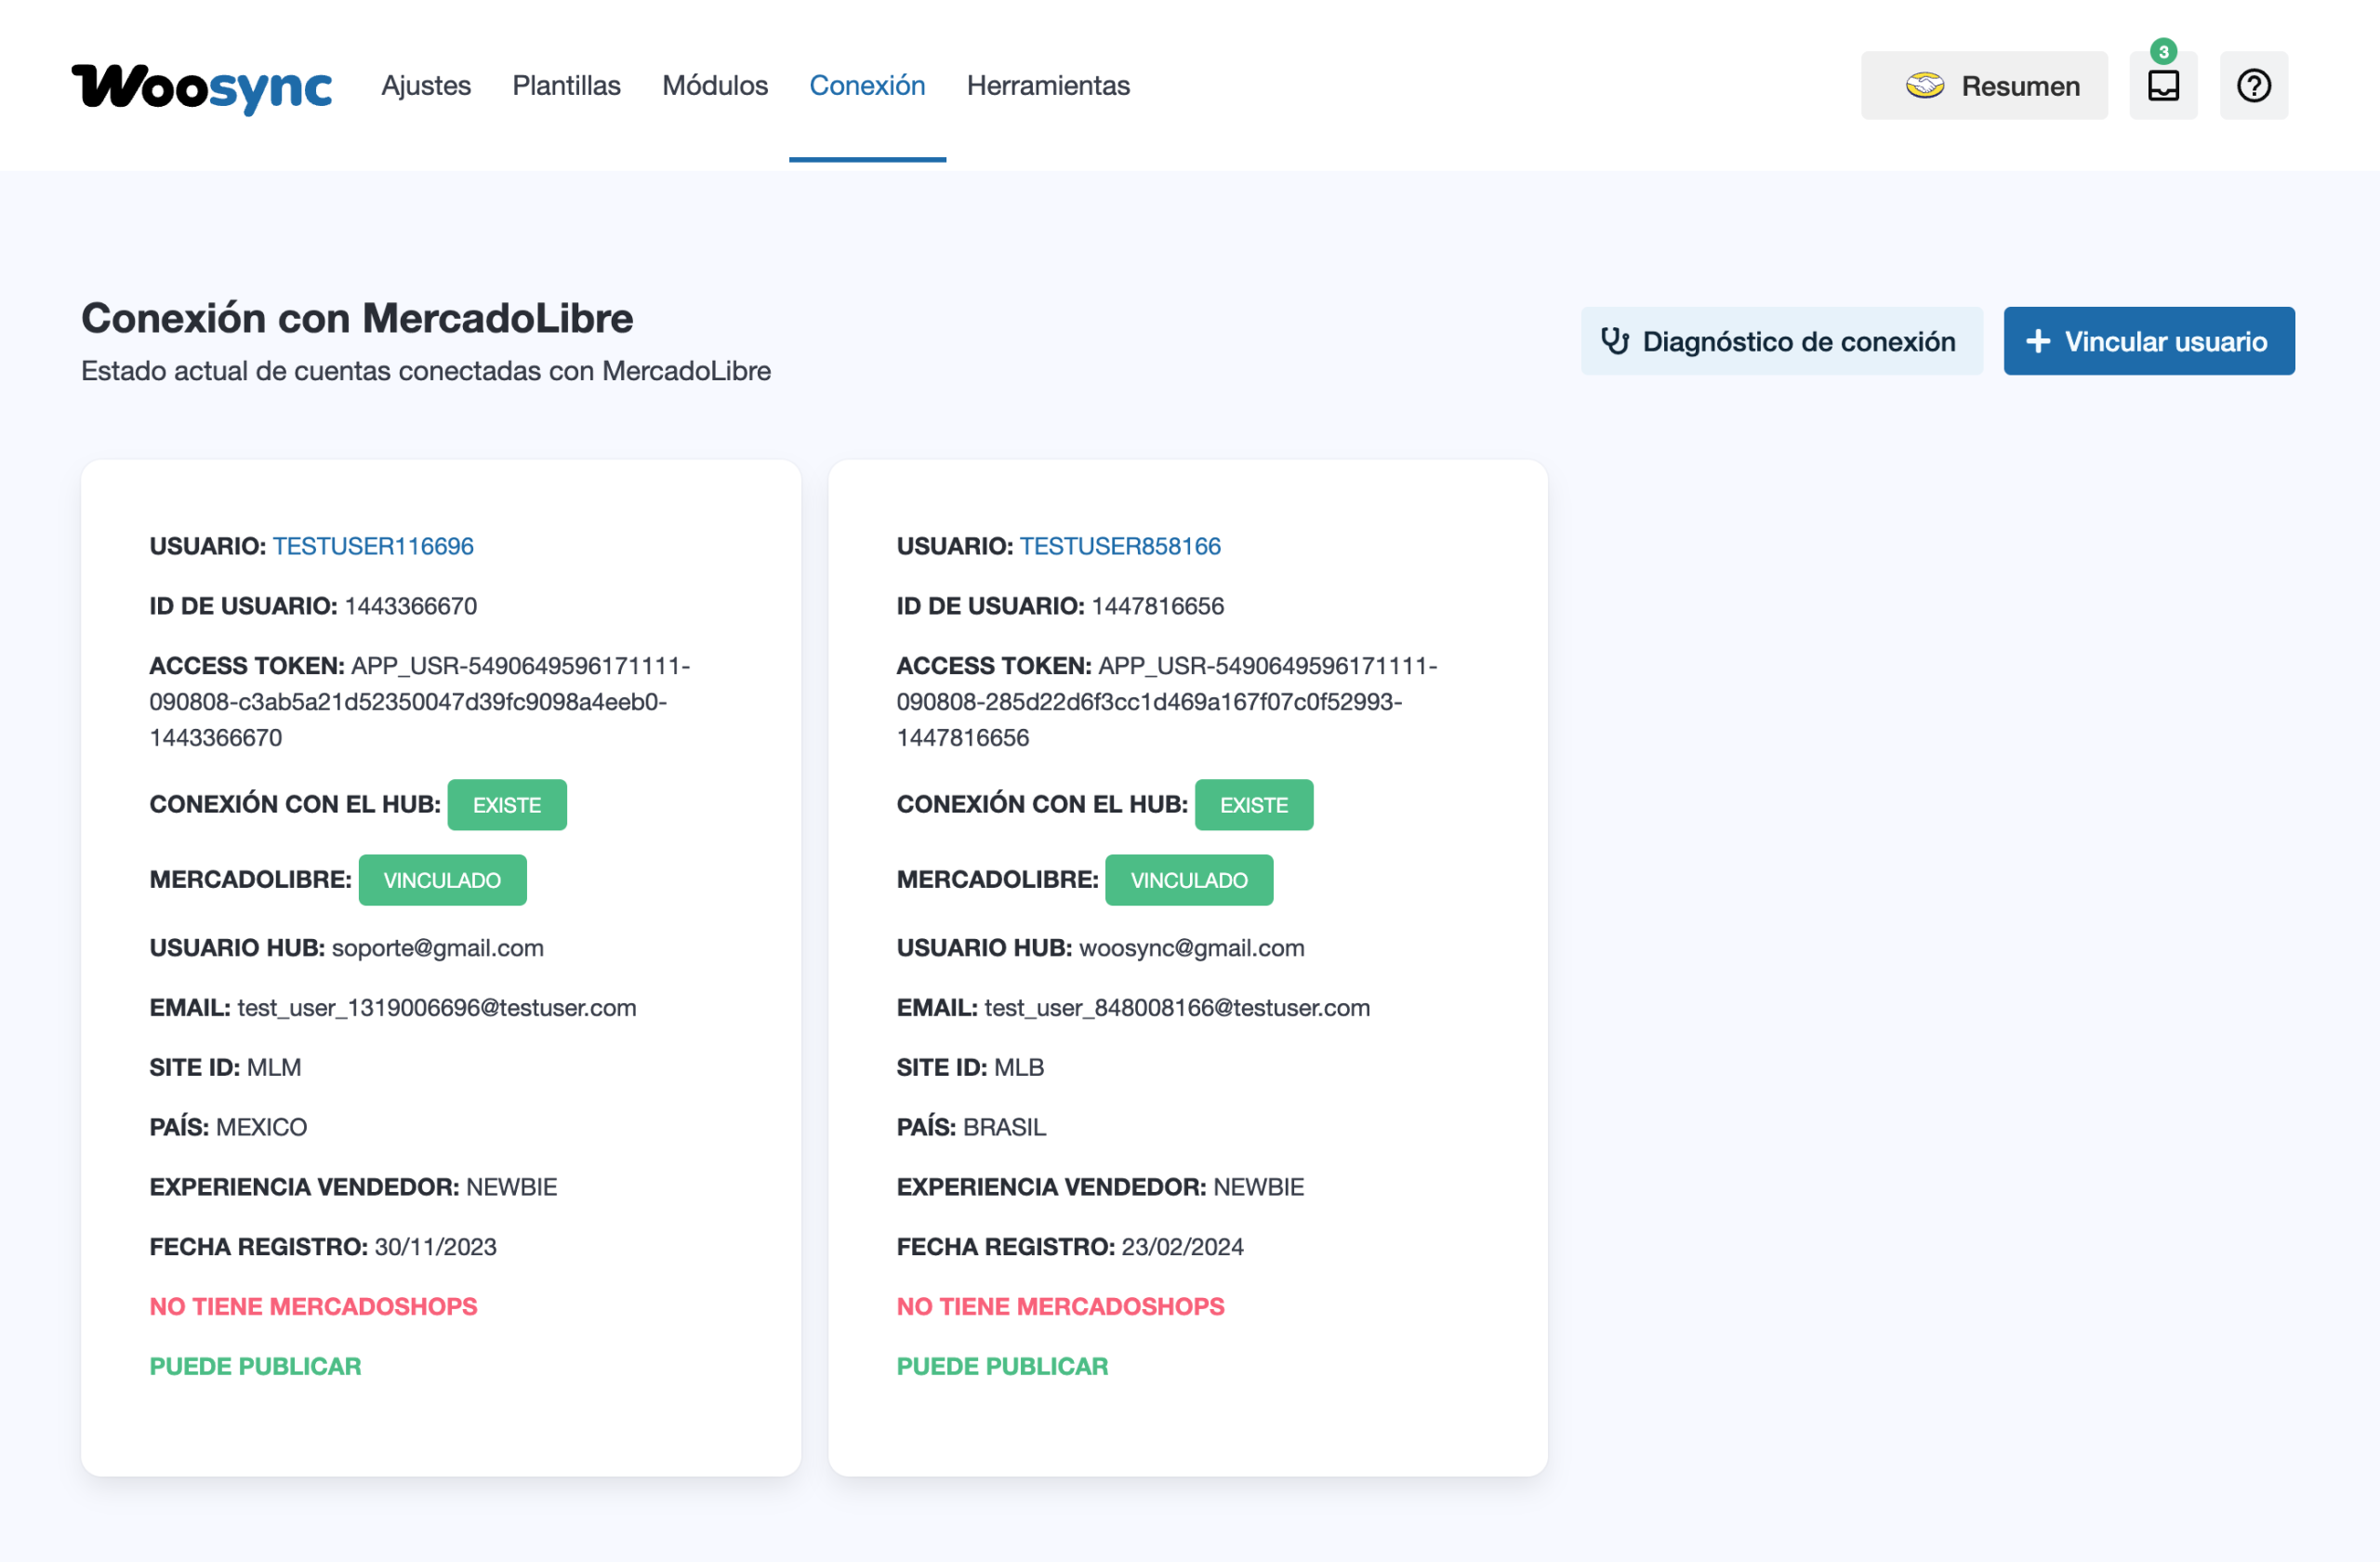Image resolution: width=2380 pixels, height=1562 pixels.
Task: Open TESTUSER116696 user link
Action: (x=373, y=546)
